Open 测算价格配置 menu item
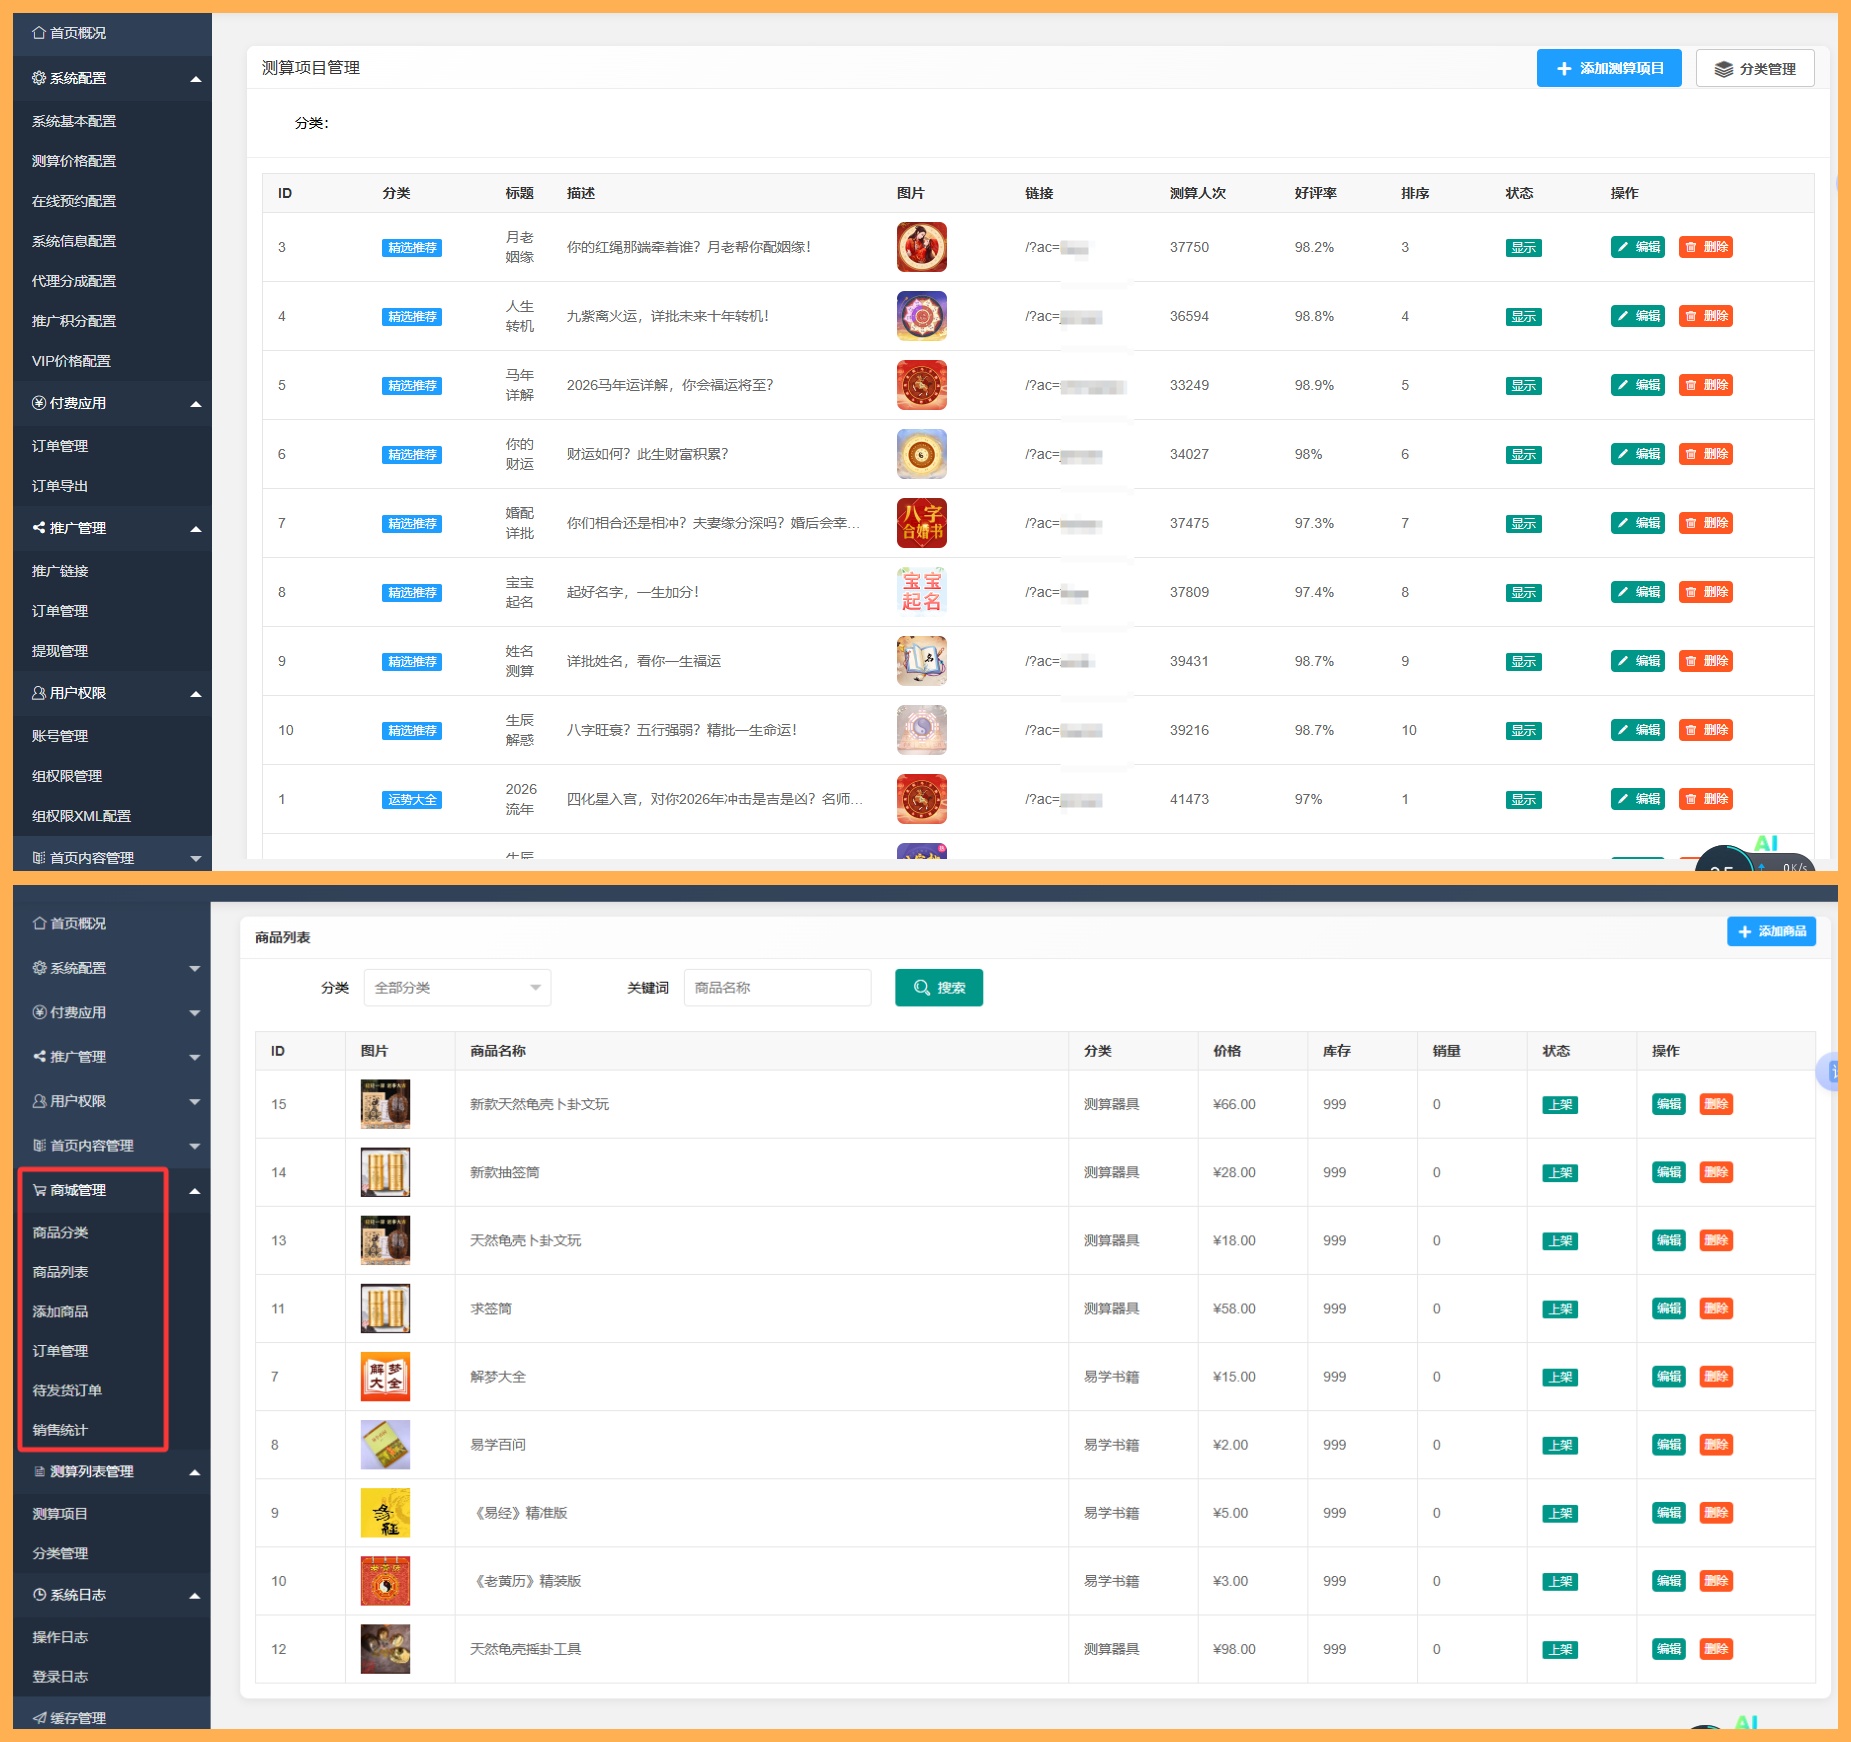This screenshot has width=1851, height=1742. tap(74, 161)
